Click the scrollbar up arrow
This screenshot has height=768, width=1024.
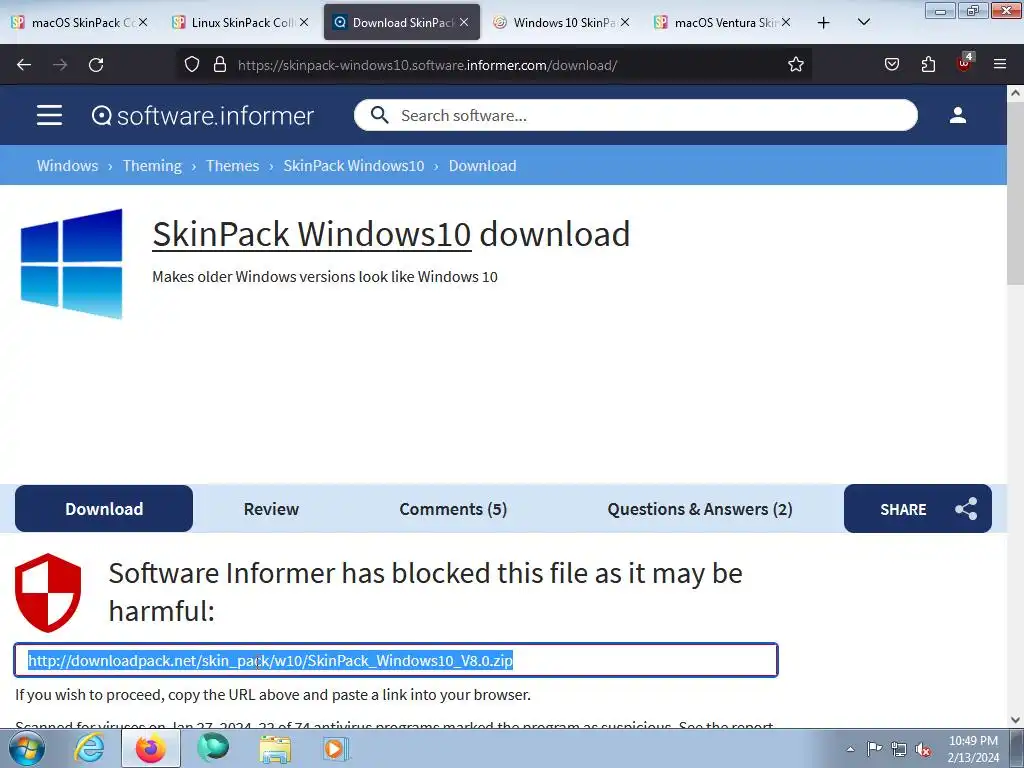point(1016,93)
